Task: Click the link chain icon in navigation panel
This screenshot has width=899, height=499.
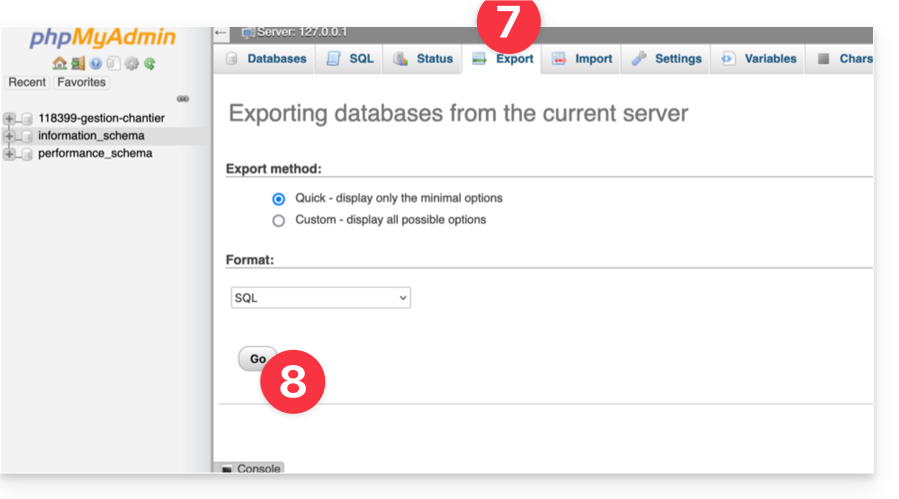Action: 182,99
